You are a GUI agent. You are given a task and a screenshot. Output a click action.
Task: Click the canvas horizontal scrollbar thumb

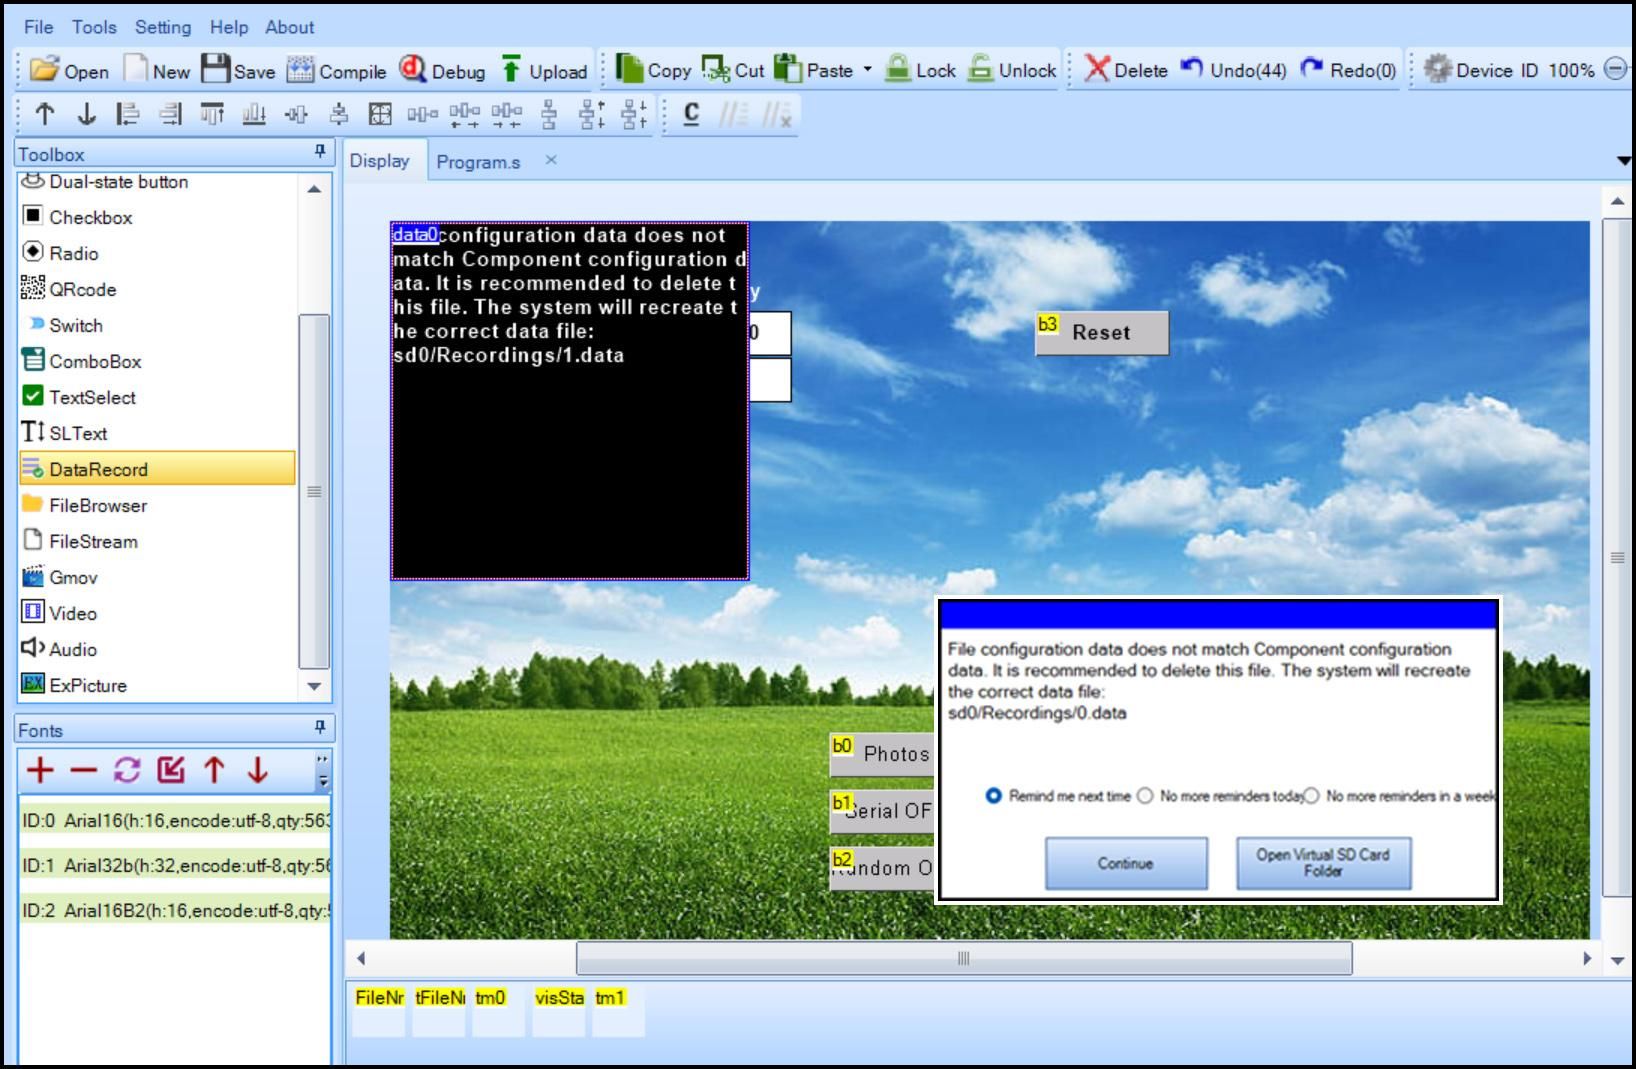coord(964,958)
